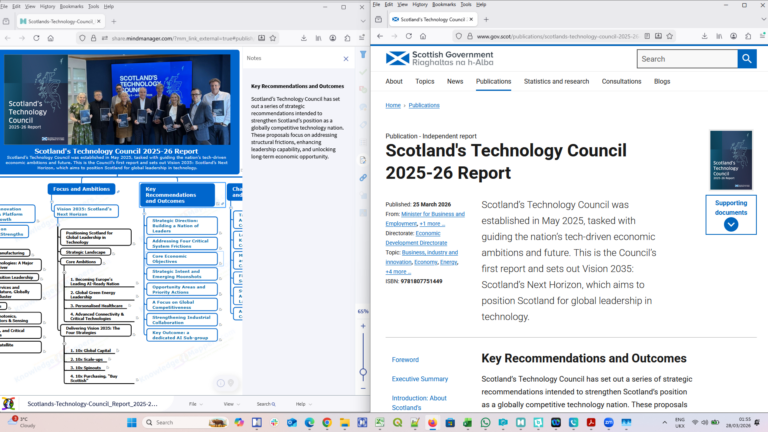Bookmark the MindManager page with star

[273, 38]
